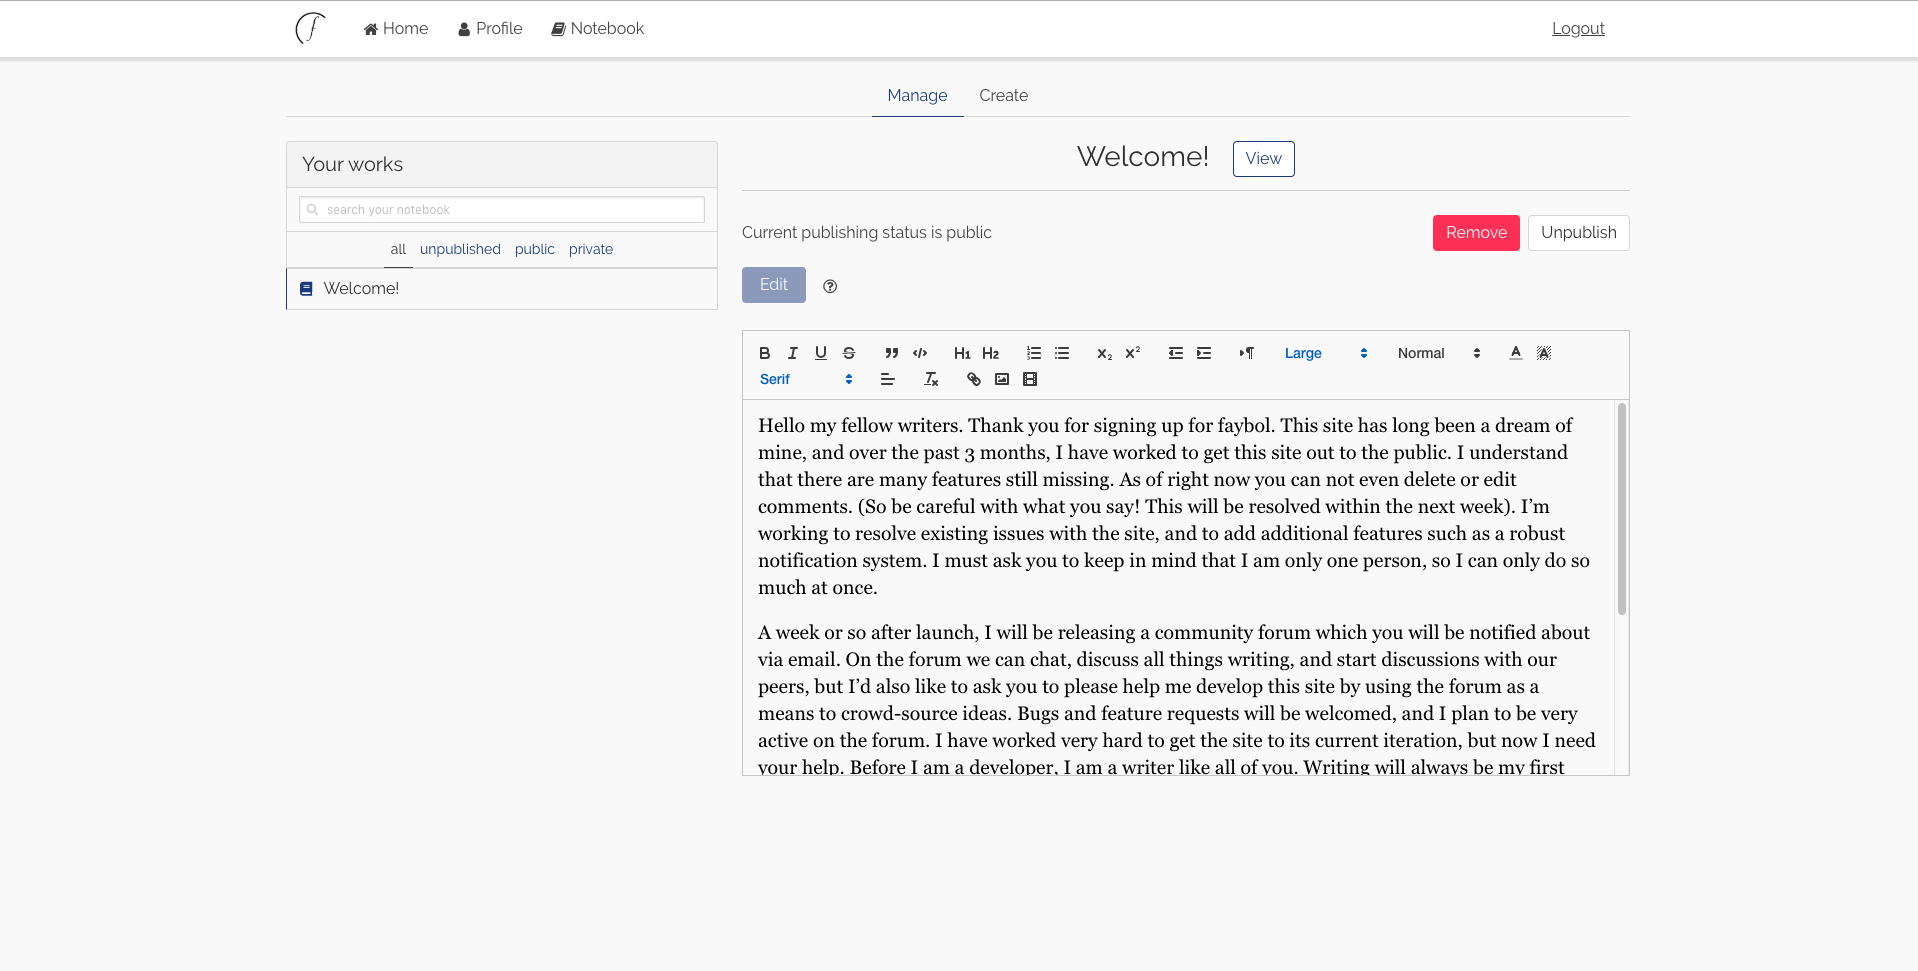1918x971 pixels.
Task: Decrease text indent
Action: (1175, 353)
